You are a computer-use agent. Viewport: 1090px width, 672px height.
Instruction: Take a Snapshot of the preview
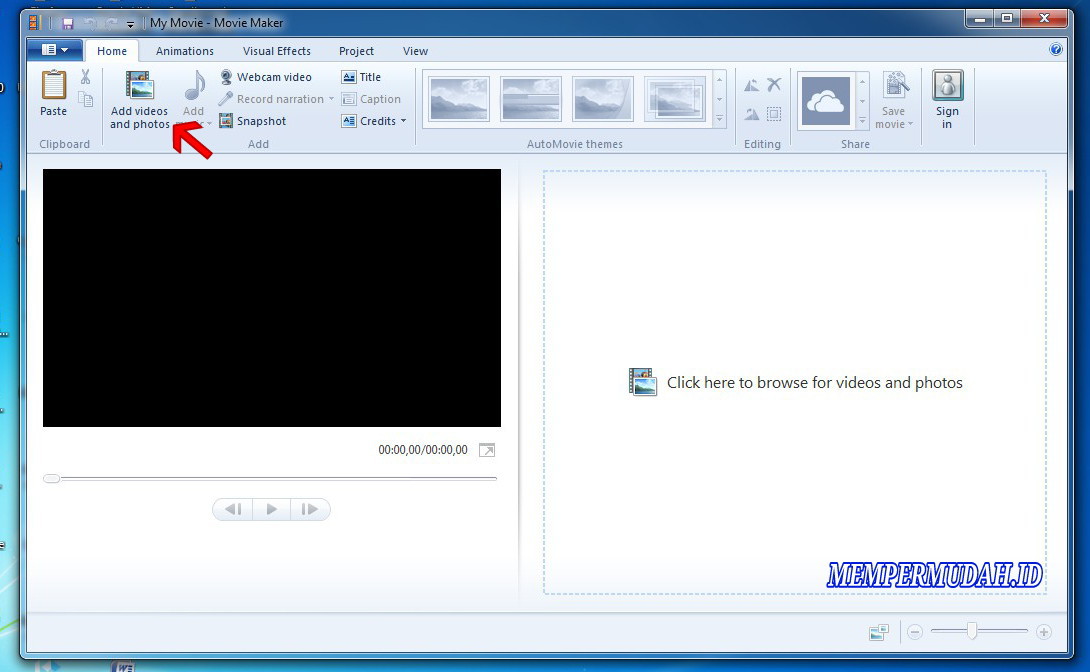coord(253,121)
